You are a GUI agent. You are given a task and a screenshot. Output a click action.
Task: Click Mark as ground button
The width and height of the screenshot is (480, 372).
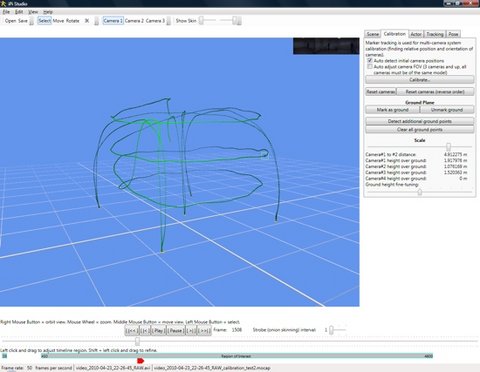coord(392,110)
